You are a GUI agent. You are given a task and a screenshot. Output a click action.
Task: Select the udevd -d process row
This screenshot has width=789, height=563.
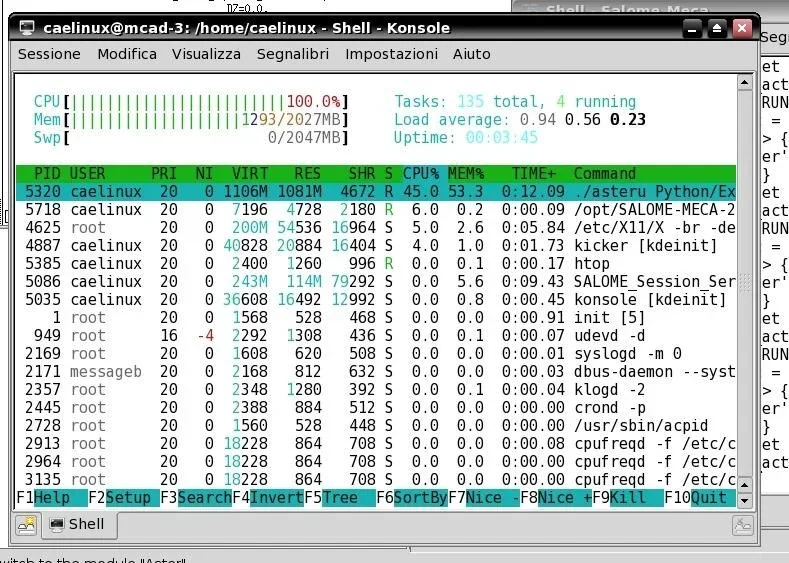pyautogui.click(x=376, y=336)
